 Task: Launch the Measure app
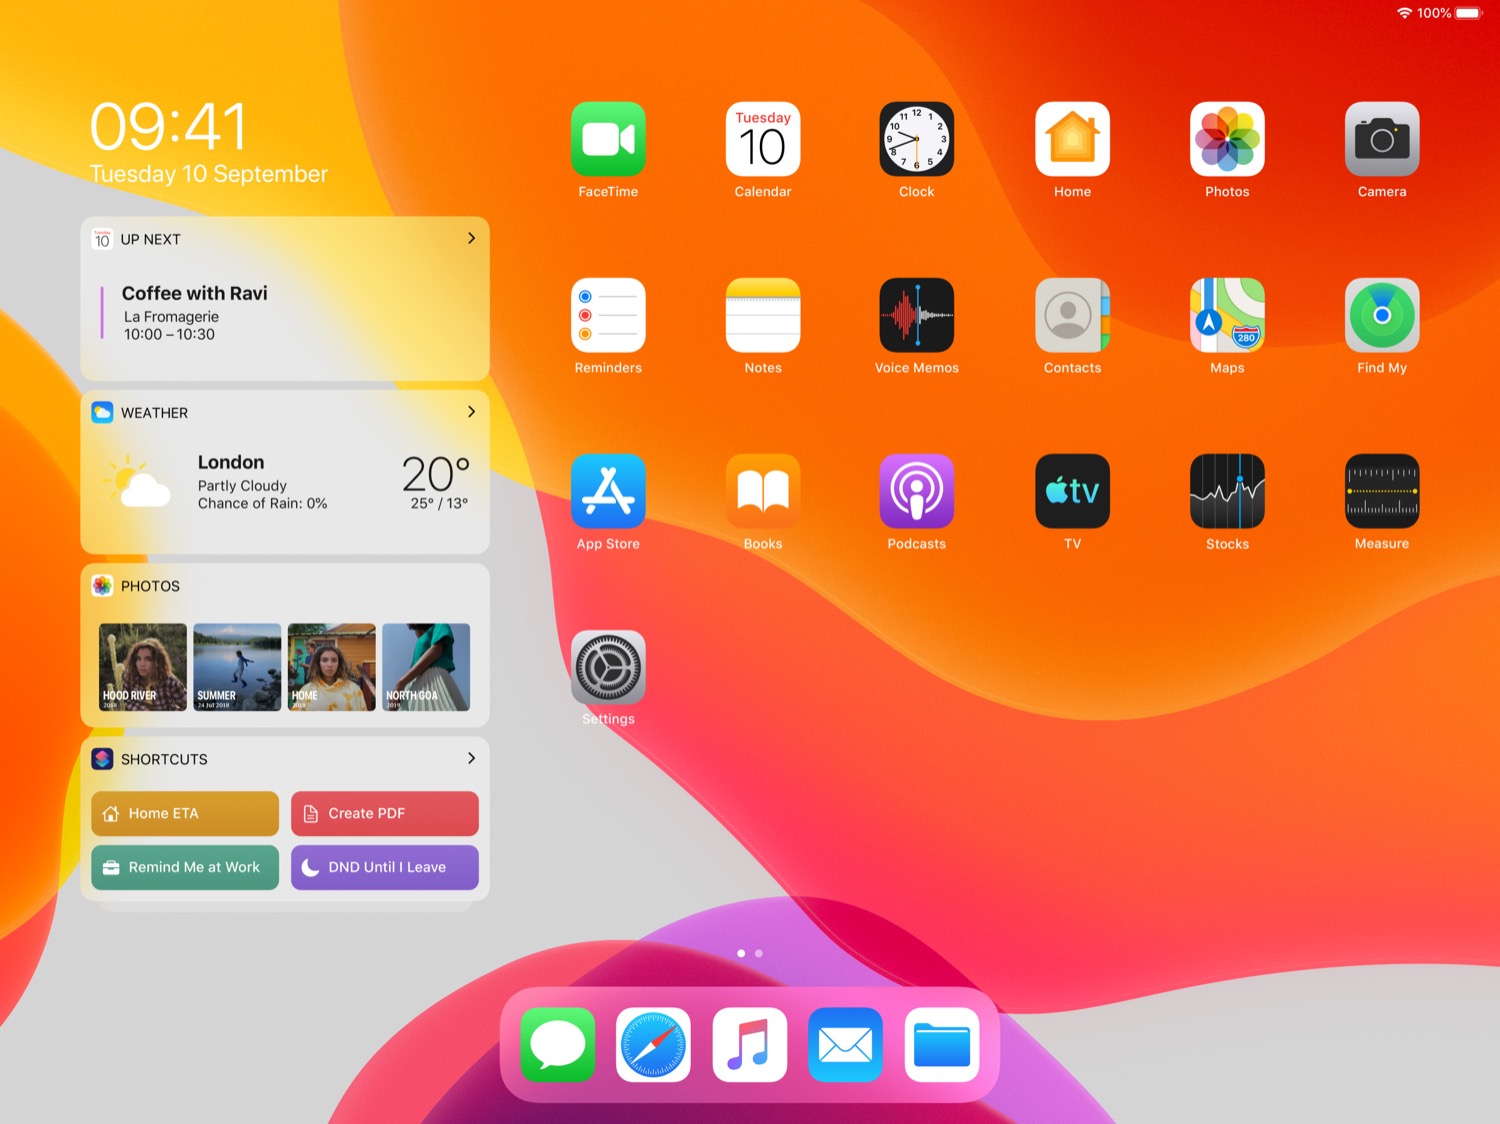(1382, 491)
